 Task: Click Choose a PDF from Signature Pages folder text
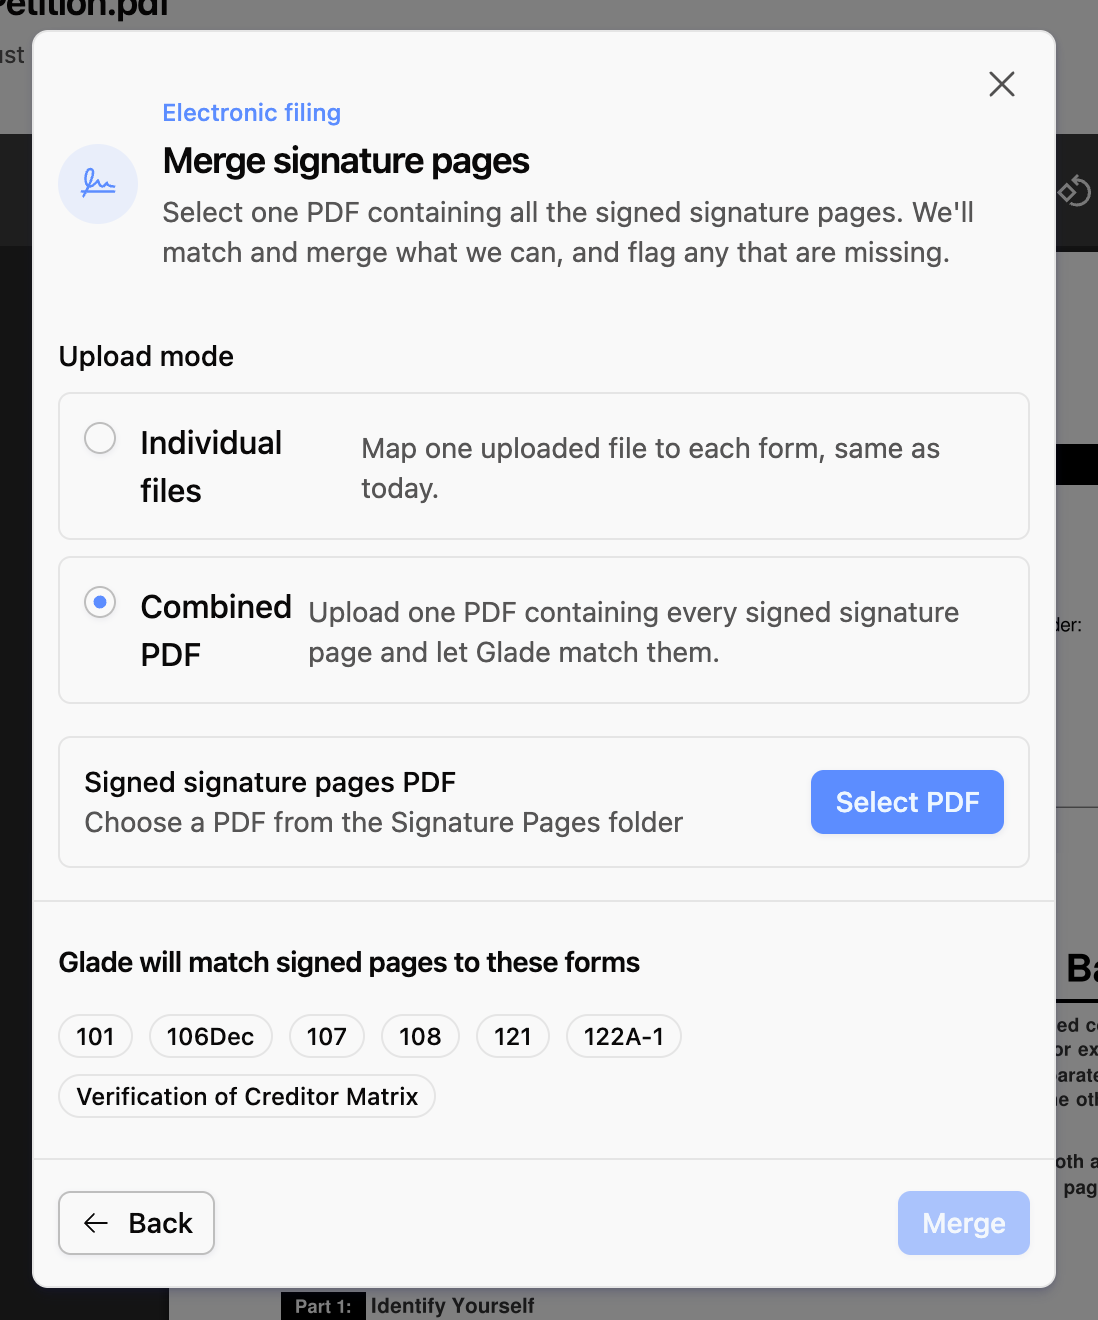coord(384,822)
